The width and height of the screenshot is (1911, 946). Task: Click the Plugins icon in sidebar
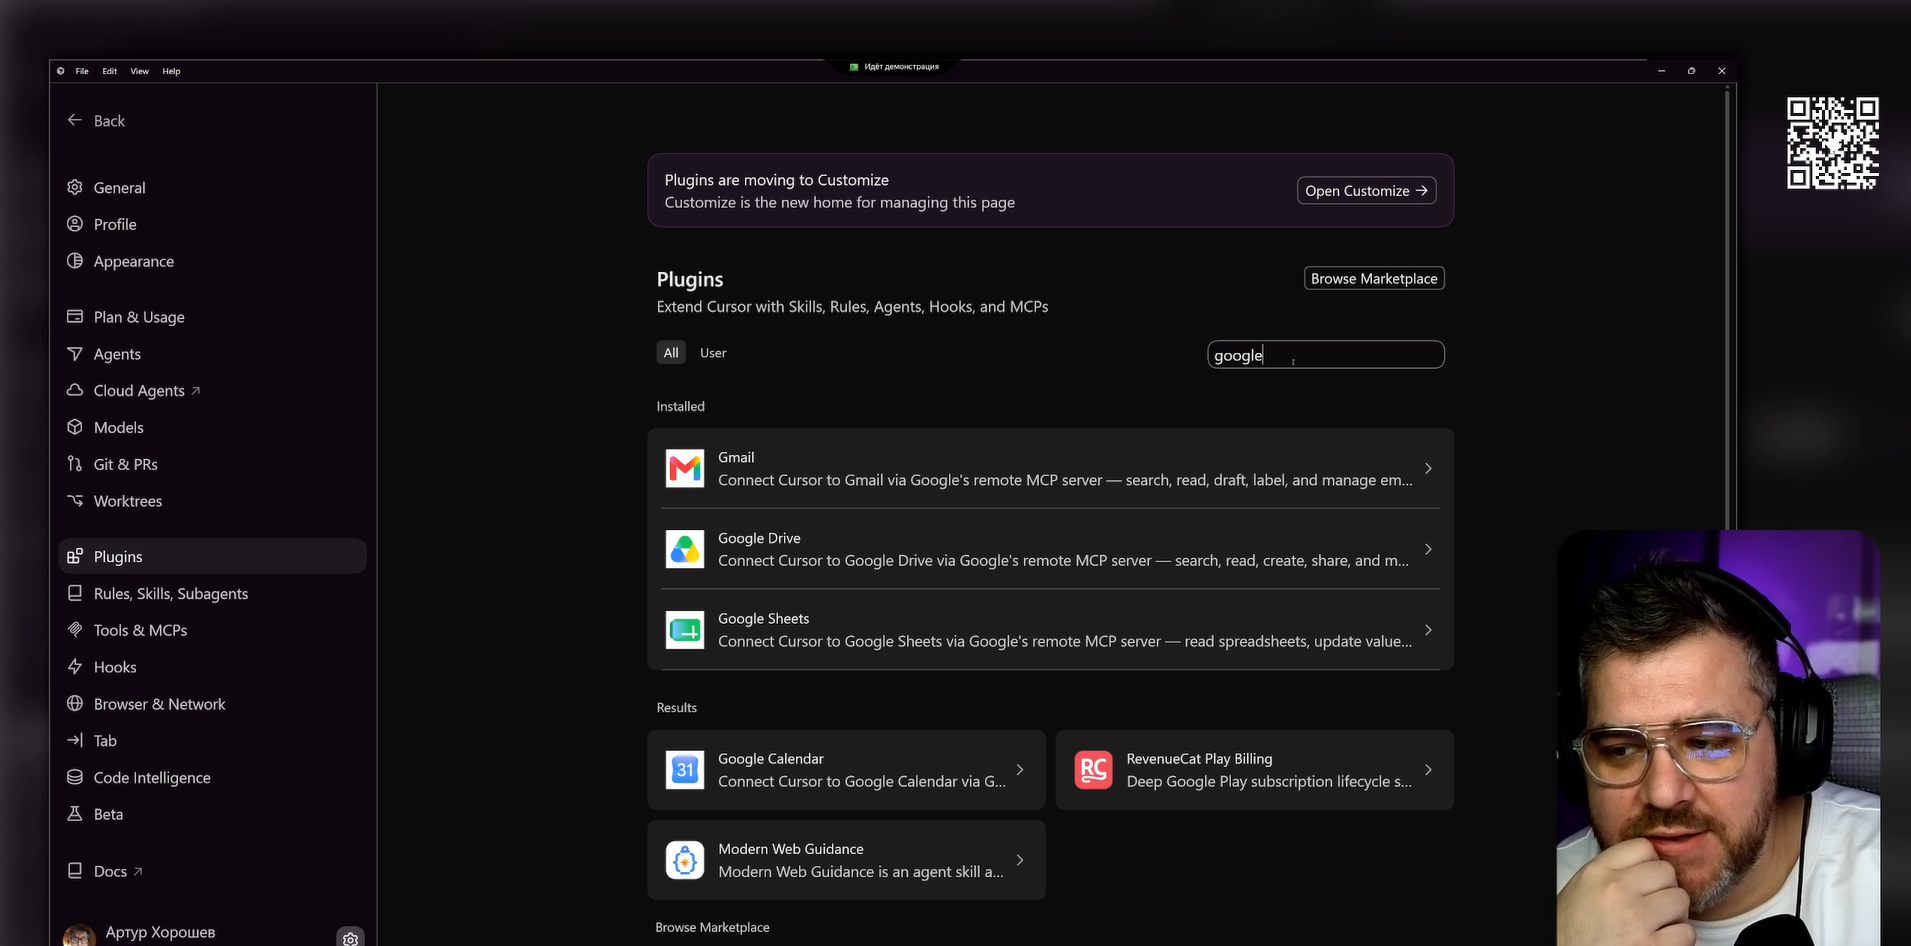tap(75, 556)
